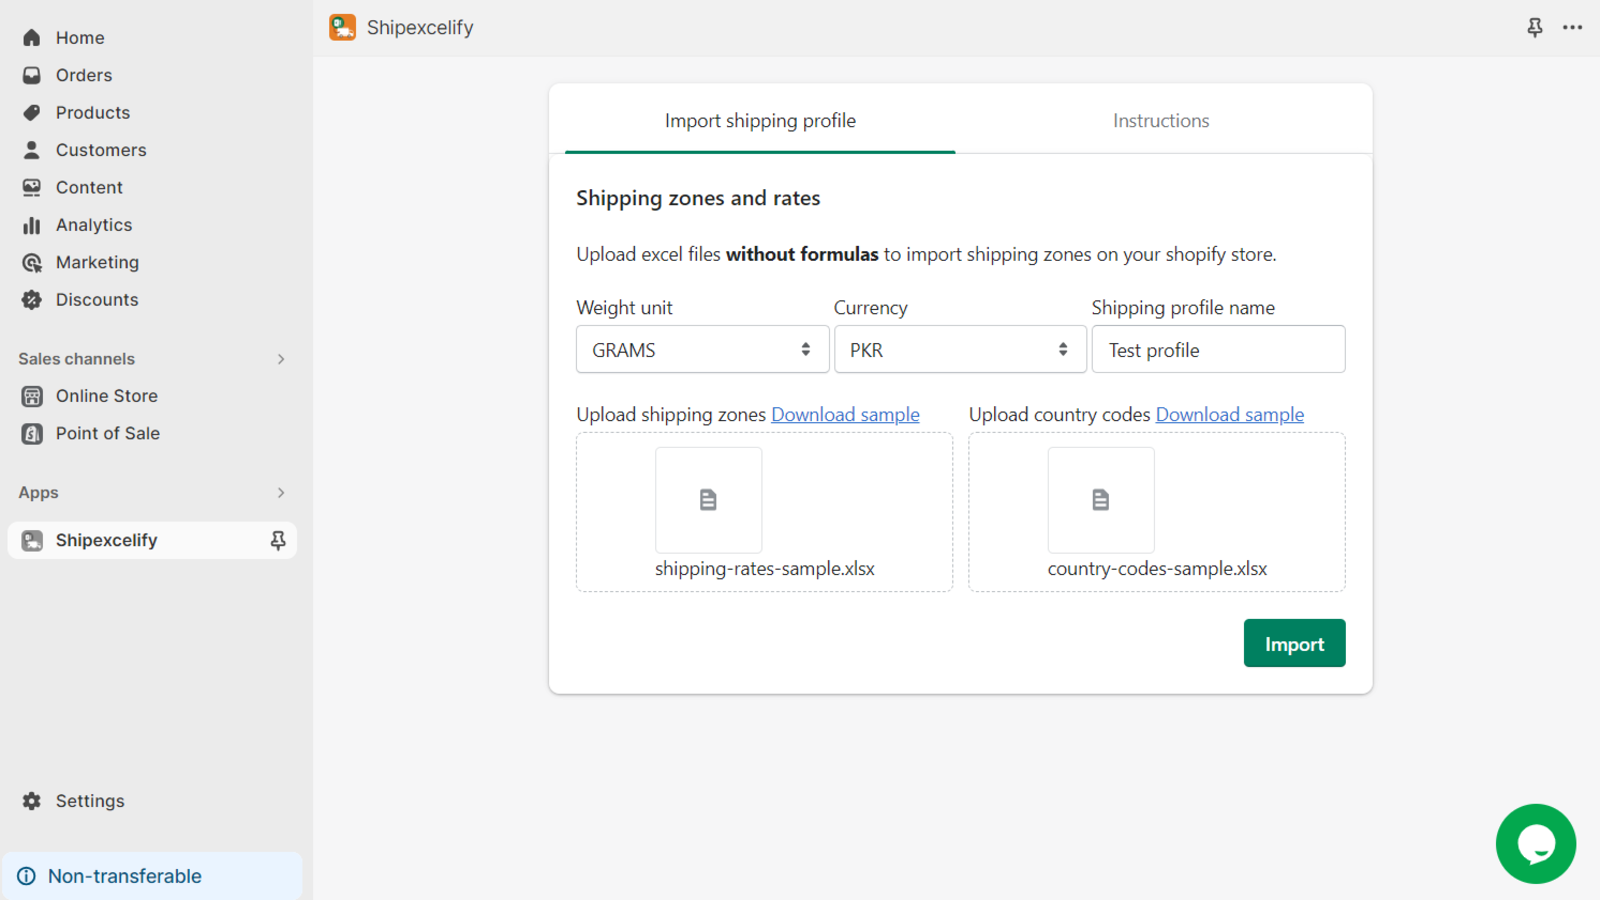
Task: Click the Shipexcelify app icon in sidebar
Action: coord(32,540)
